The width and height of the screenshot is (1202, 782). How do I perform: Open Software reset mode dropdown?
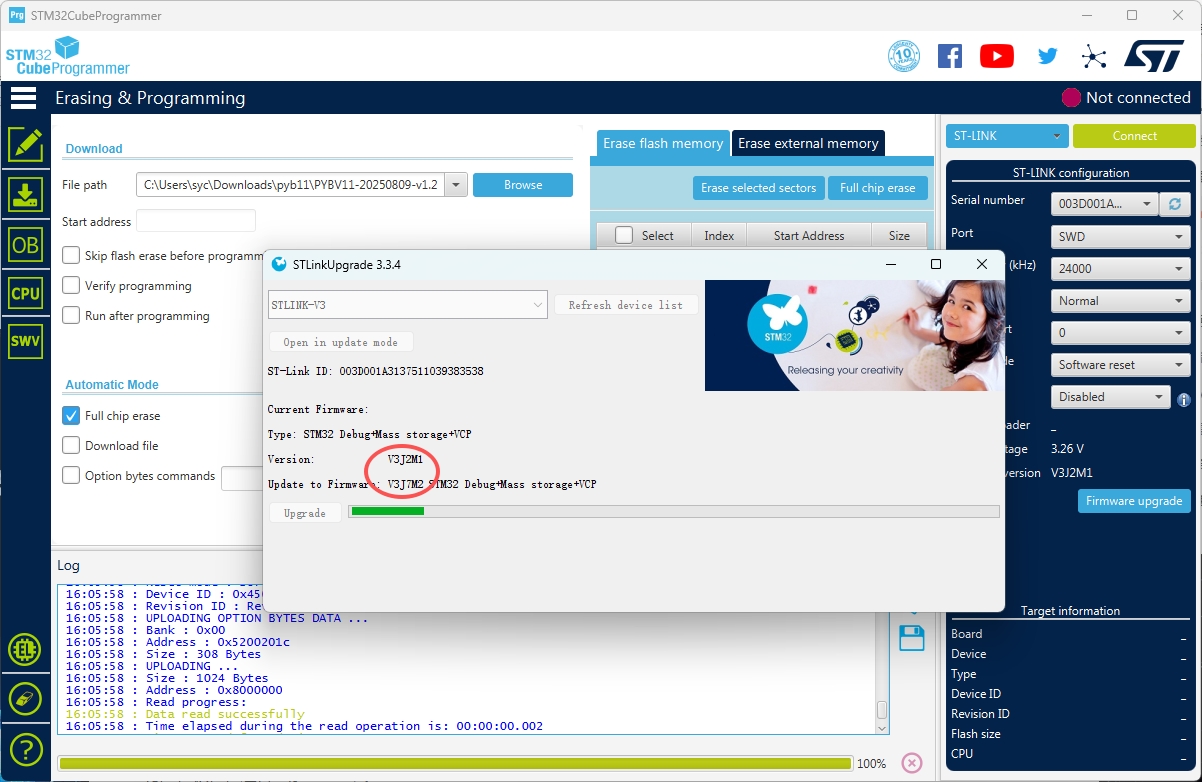[1121, 365]
